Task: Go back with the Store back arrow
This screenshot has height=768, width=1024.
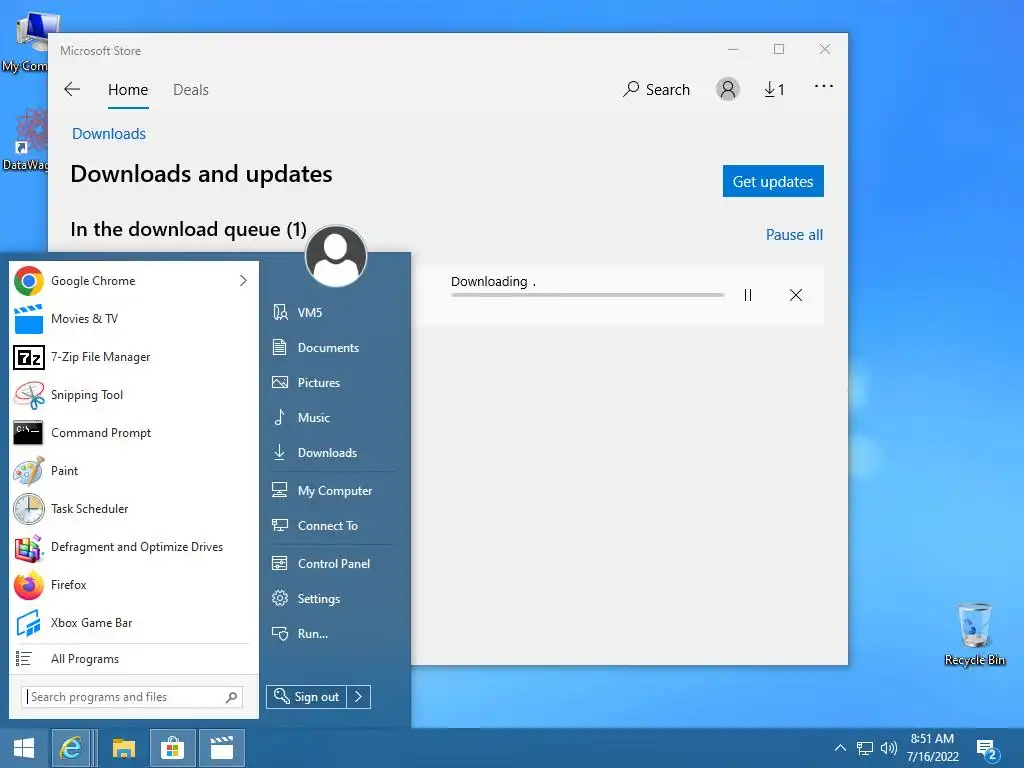Action: (x=72, y=89)
